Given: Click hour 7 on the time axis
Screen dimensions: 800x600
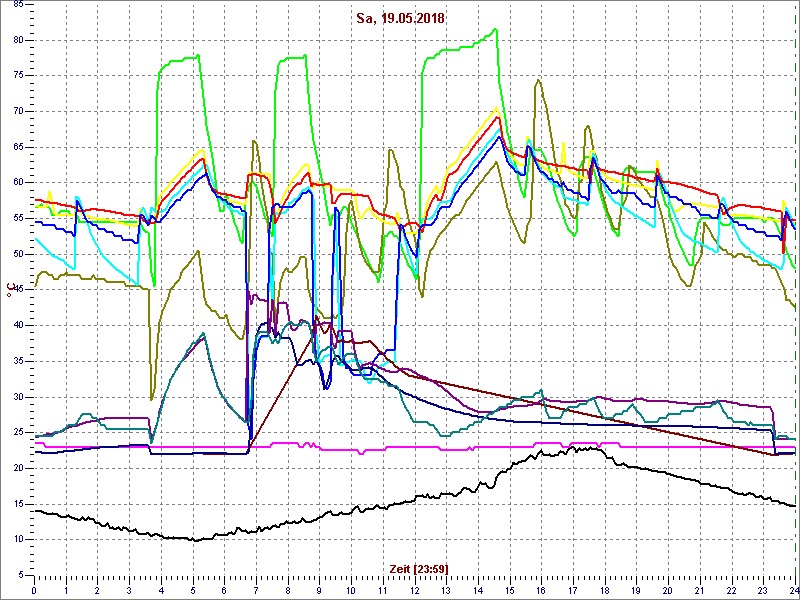Looking at the screenshot, I should click(x=256, y=590).
